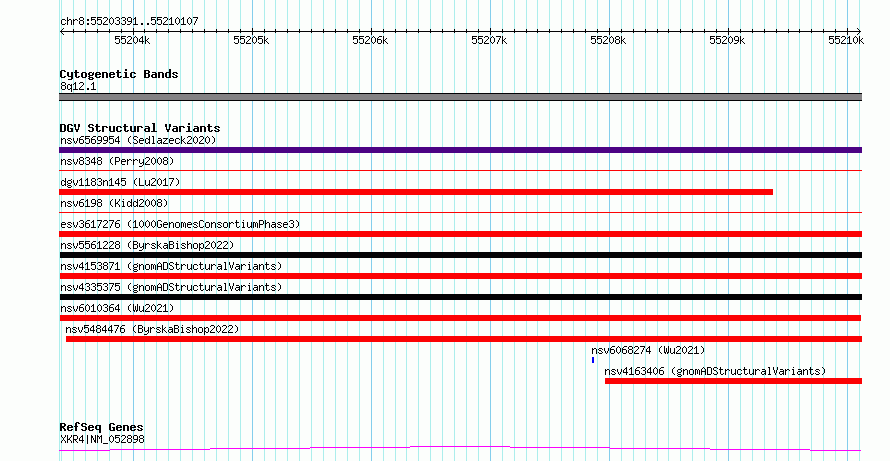Viewport: 890px width, 461px height.
Task: Select the black nsv5561228 variant bar
Action: point(460,255)
